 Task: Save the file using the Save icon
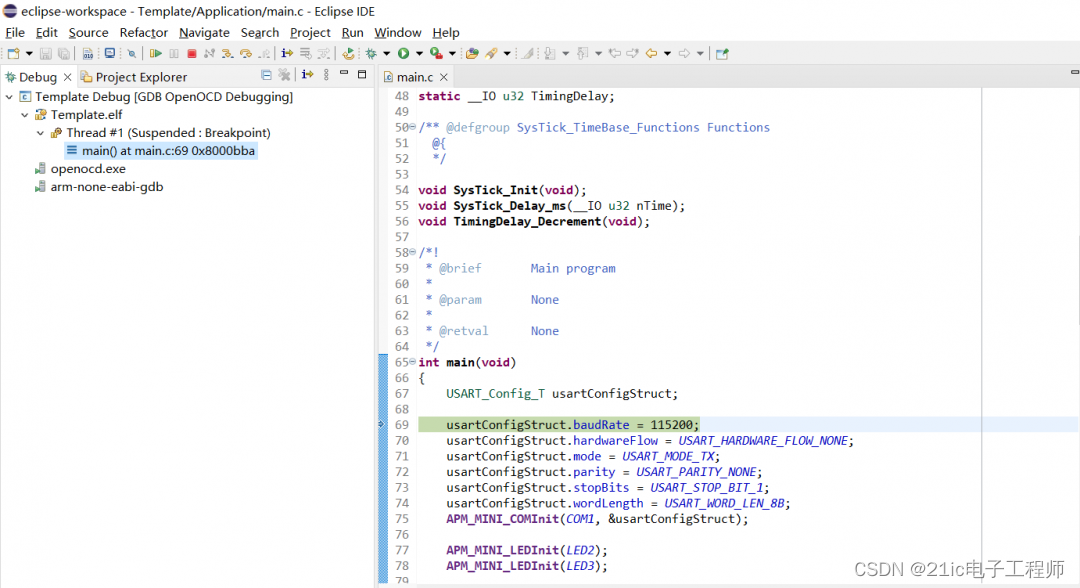point(45,53)
